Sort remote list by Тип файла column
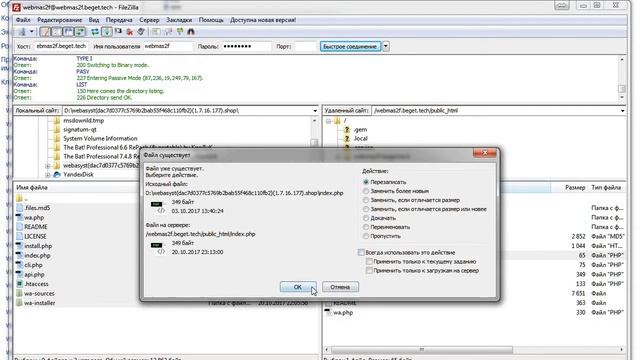640x360 pixels. [x=606, y=187]
